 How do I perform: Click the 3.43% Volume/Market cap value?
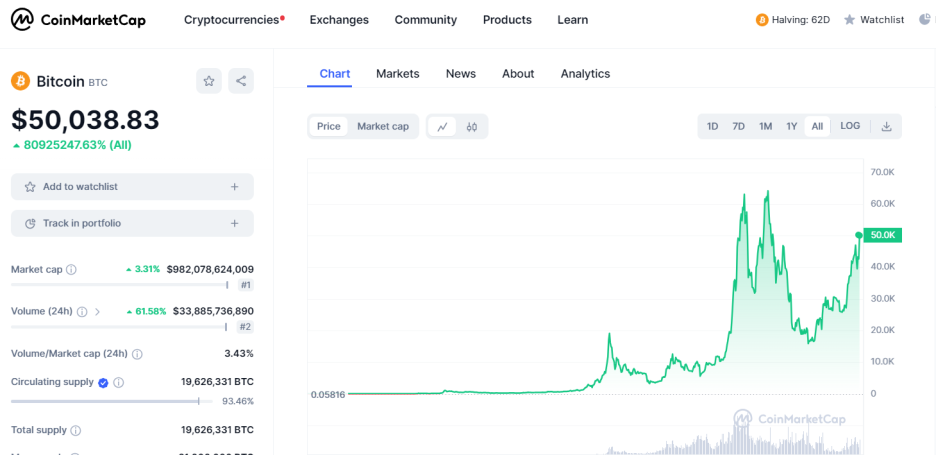(x=239, y=354)
